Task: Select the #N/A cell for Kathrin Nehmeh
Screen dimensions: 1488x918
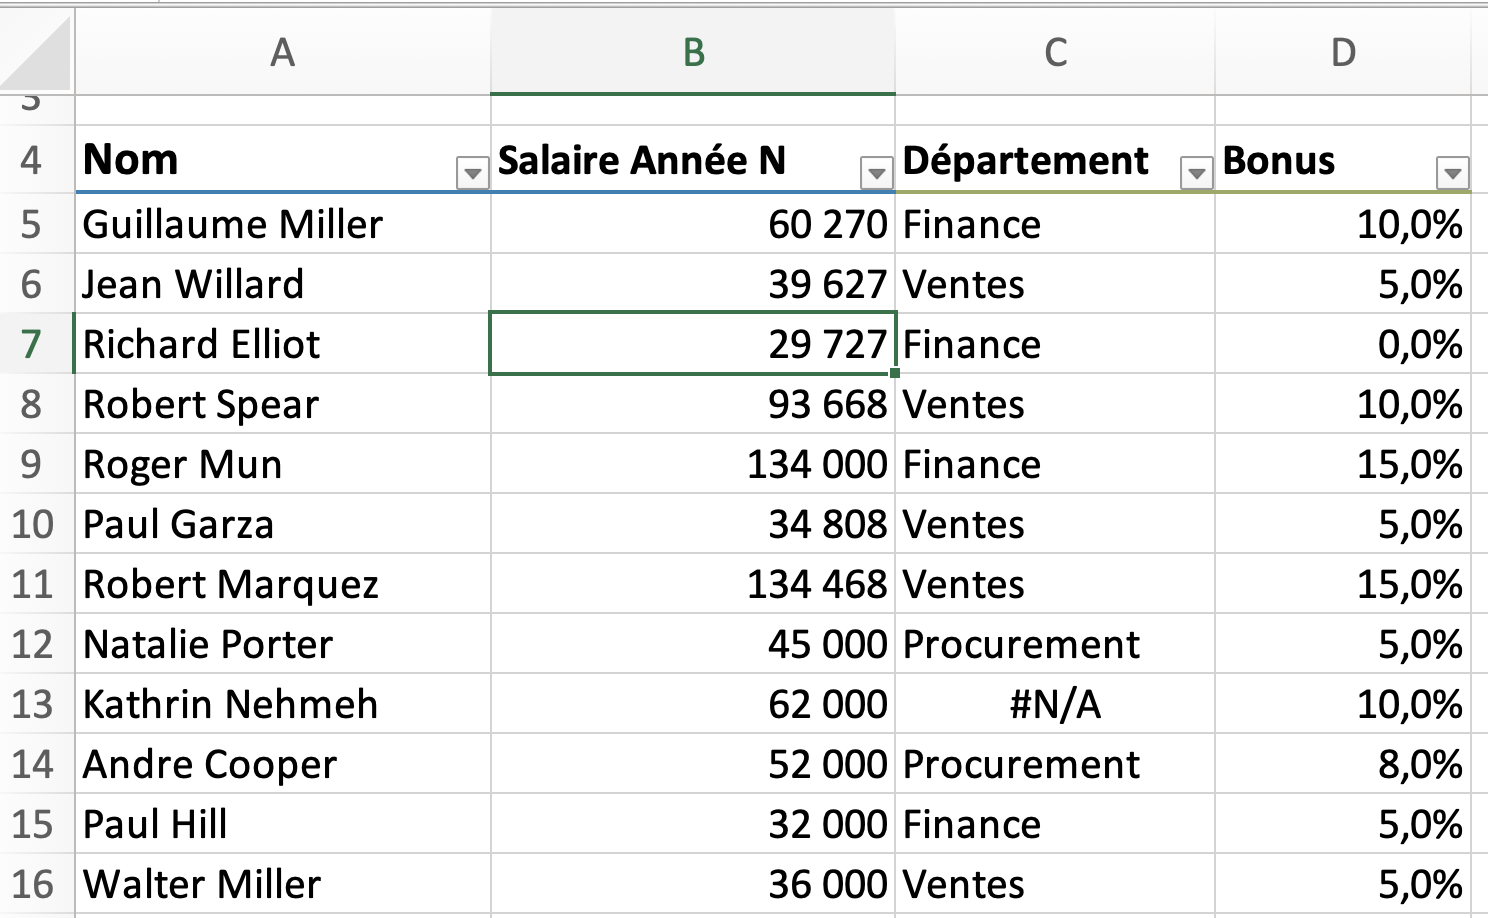Action: pos(1054,704)
